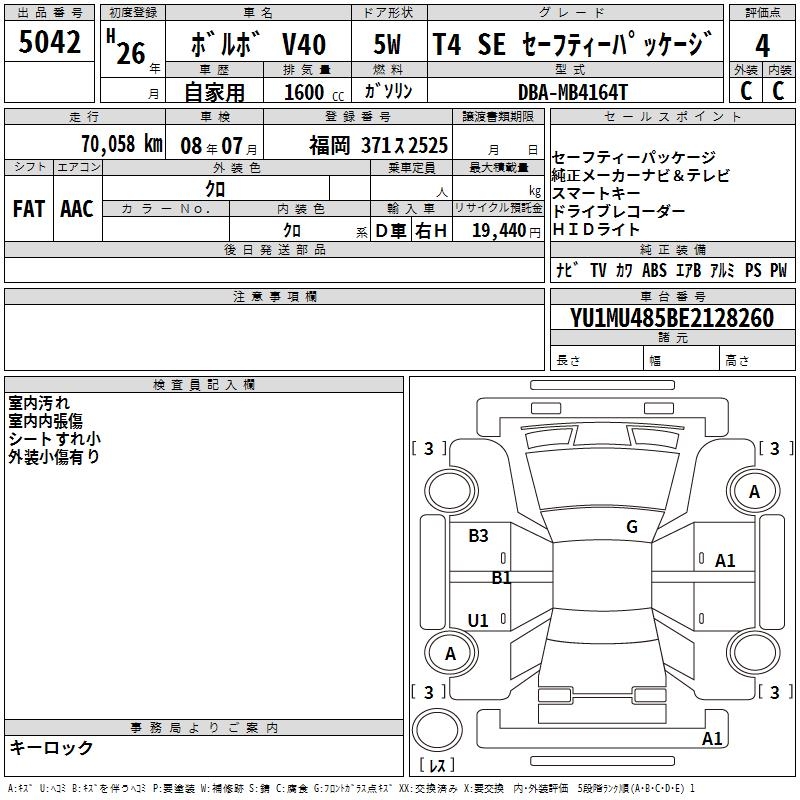Click the ABS equipment label
Image resolution: width=800 pixels, height=800 pixels.
tap(654, 270)
